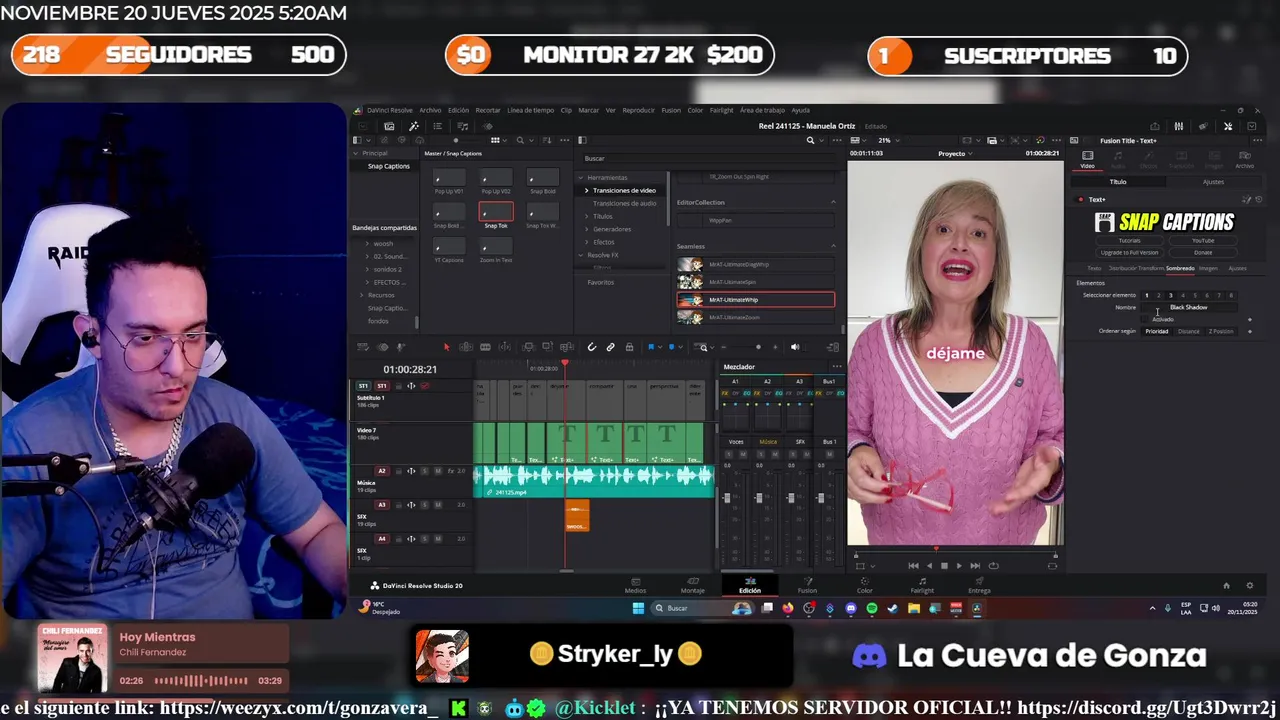Toggle the linked selection chain icon
This screenshot has width=1280, height=720.
[610, 347]
